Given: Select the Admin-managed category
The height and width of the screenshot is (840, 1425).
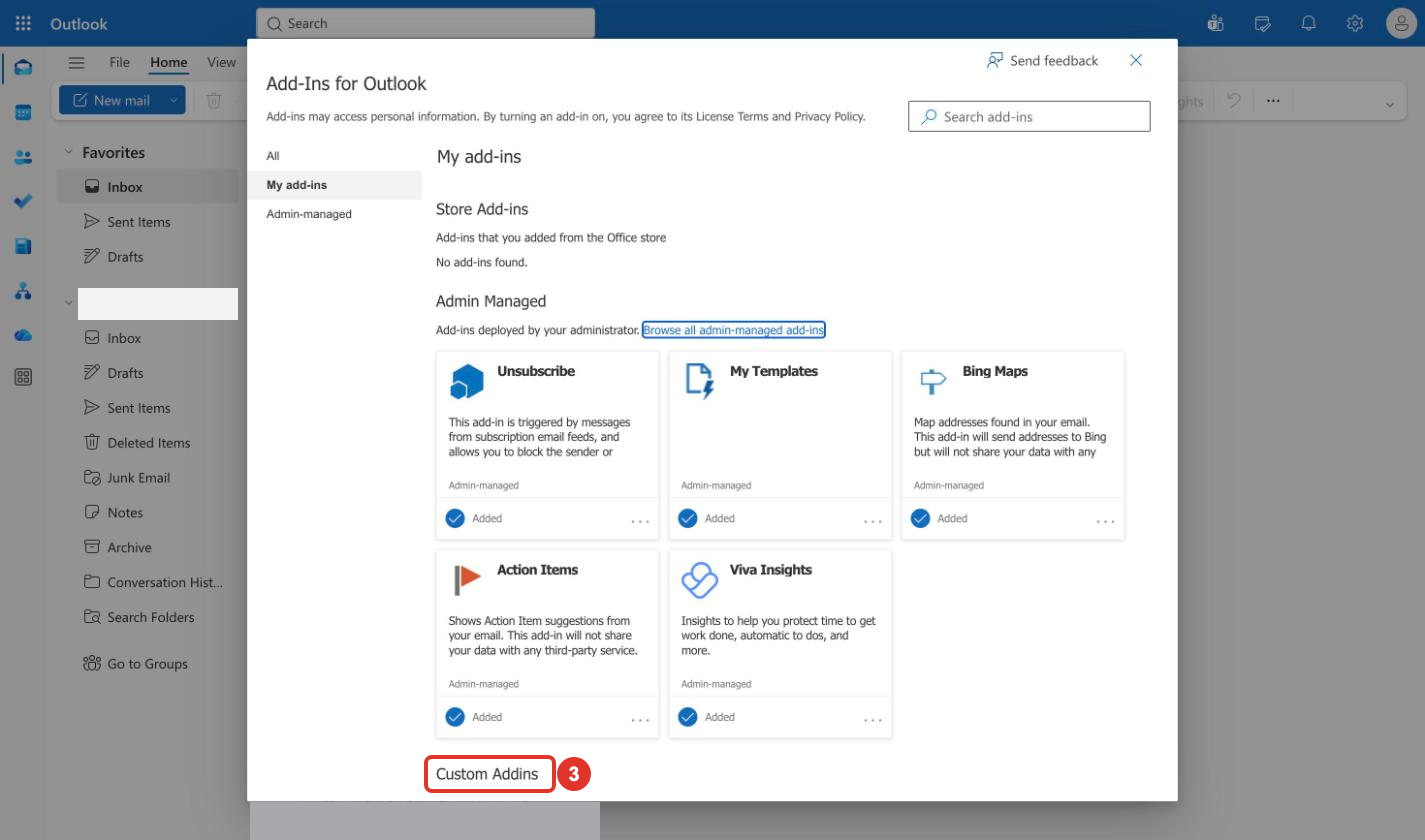Looking at the screenshot, I should tap(309, 214).
